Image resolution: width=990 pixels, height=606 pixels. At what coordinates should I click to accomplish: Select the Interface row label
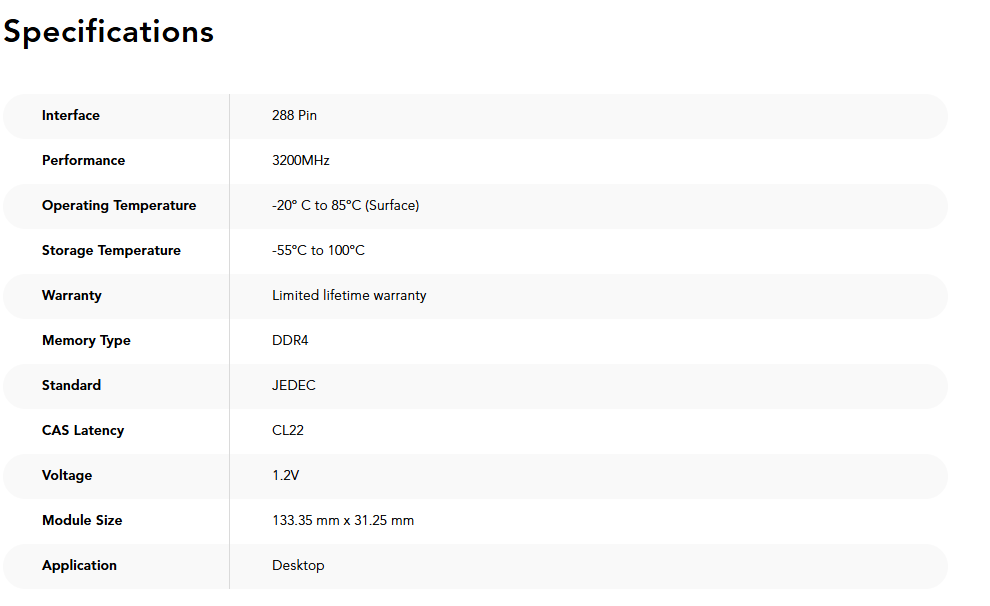tap(71, 116)
